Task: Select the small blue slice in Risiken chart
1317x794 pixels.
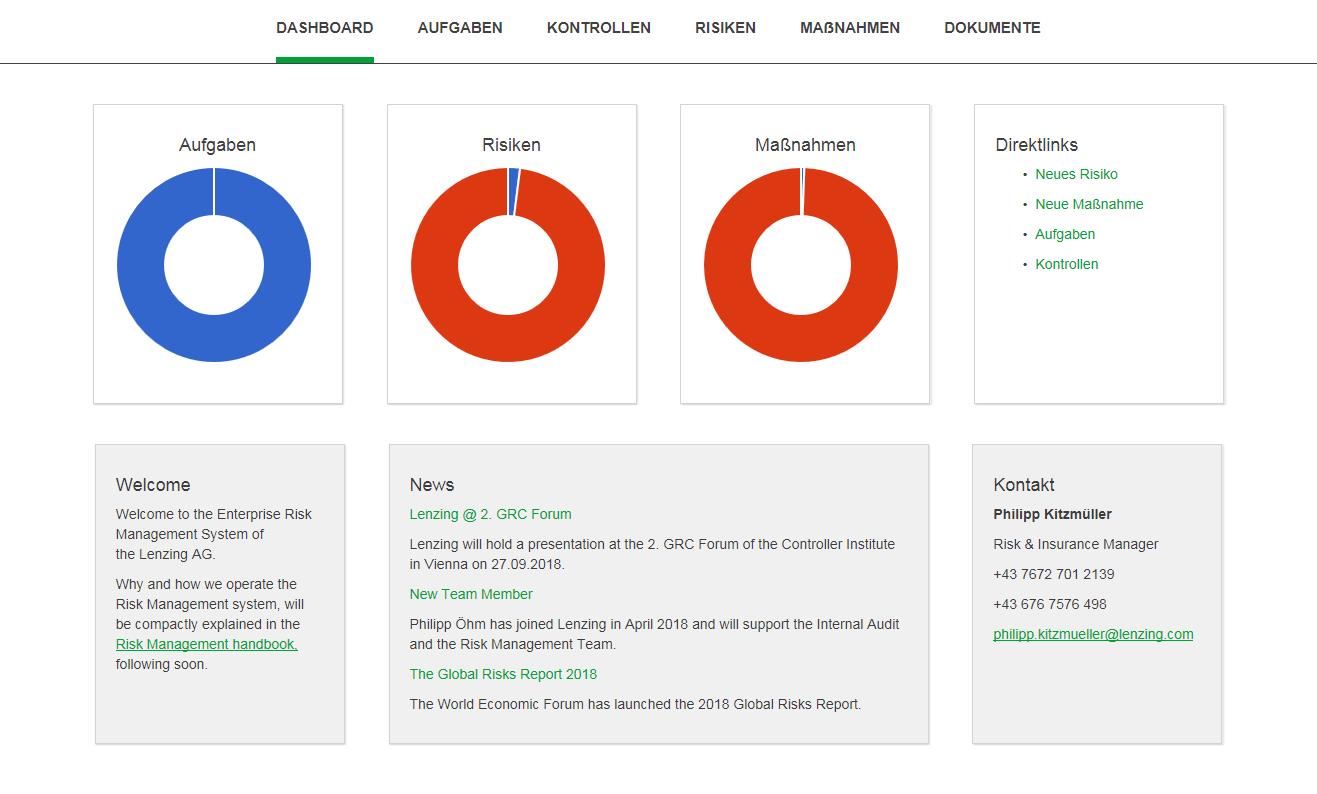Action: 513,191
